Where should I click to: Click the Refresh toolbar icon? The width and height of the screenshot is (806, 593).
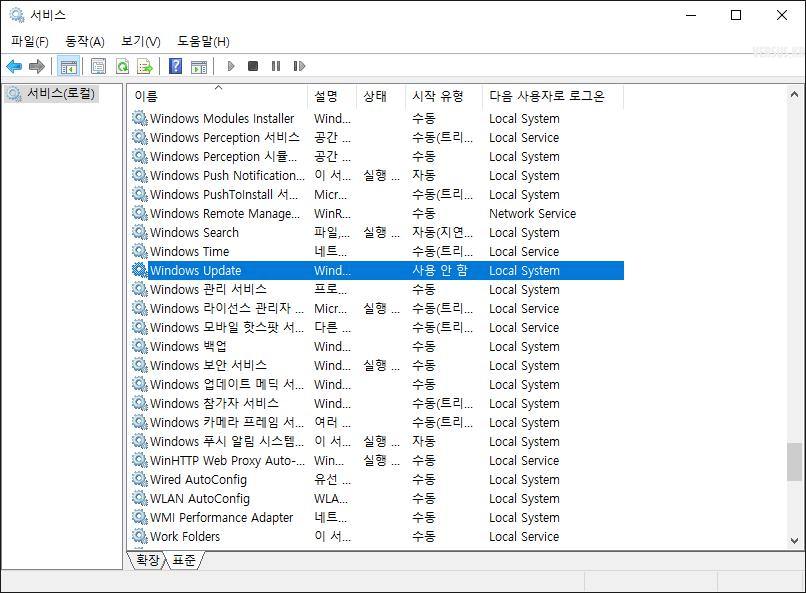[122, 66]
